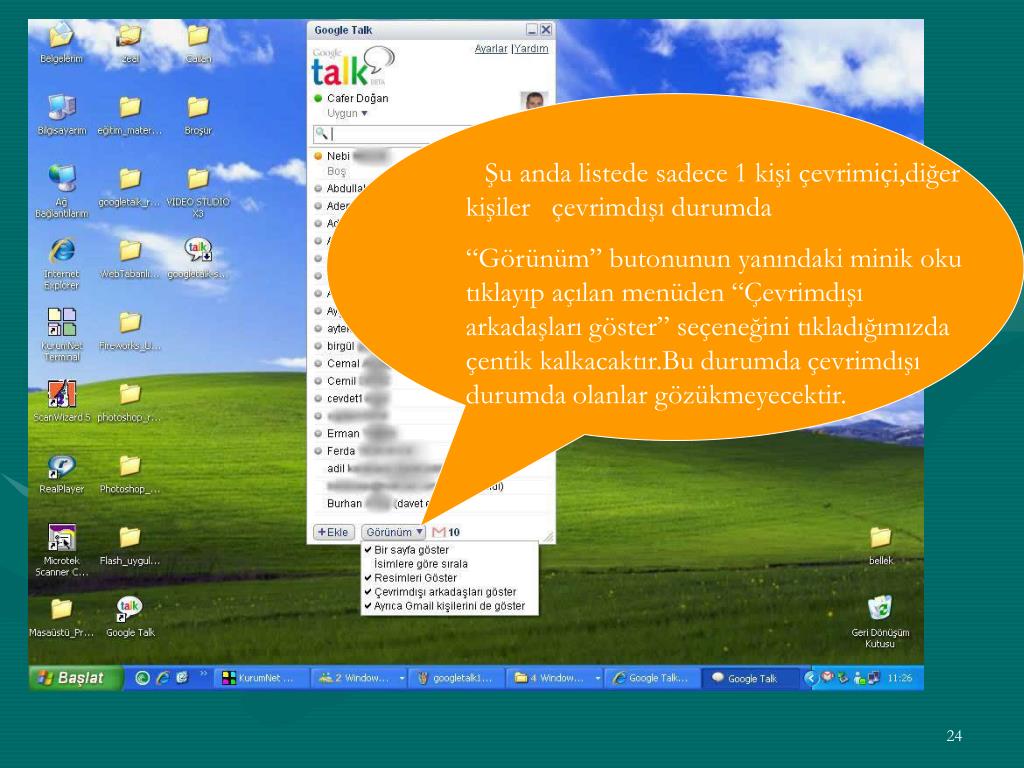The height and width of the screenshot is (768, 1024).
Task: Open the Yardım help link
Action: click(531, 49)
